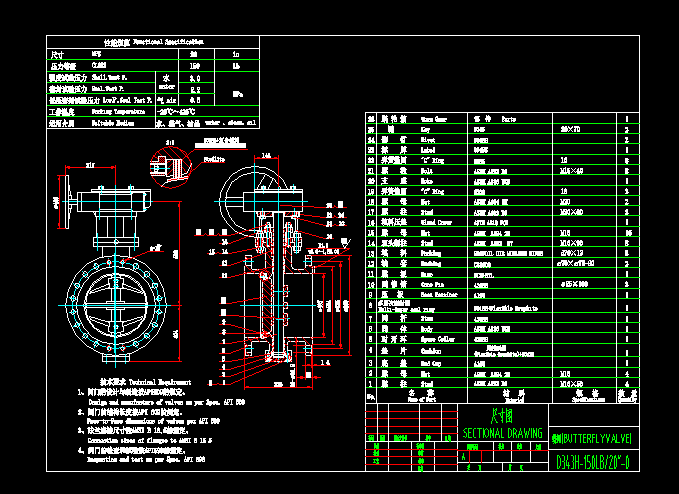Click the 'Technical Requirement' heading text

coord(160,382)
